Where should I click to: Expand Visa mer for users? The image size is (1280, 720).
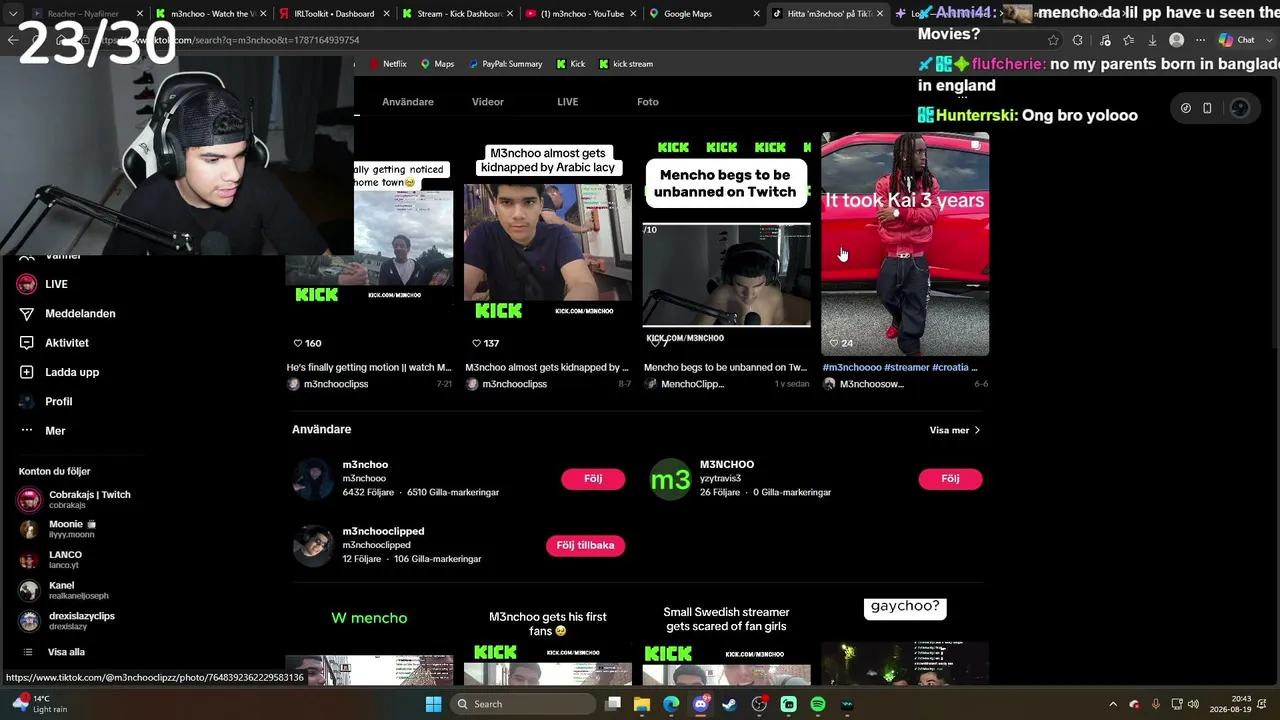(x=955, y=430)
